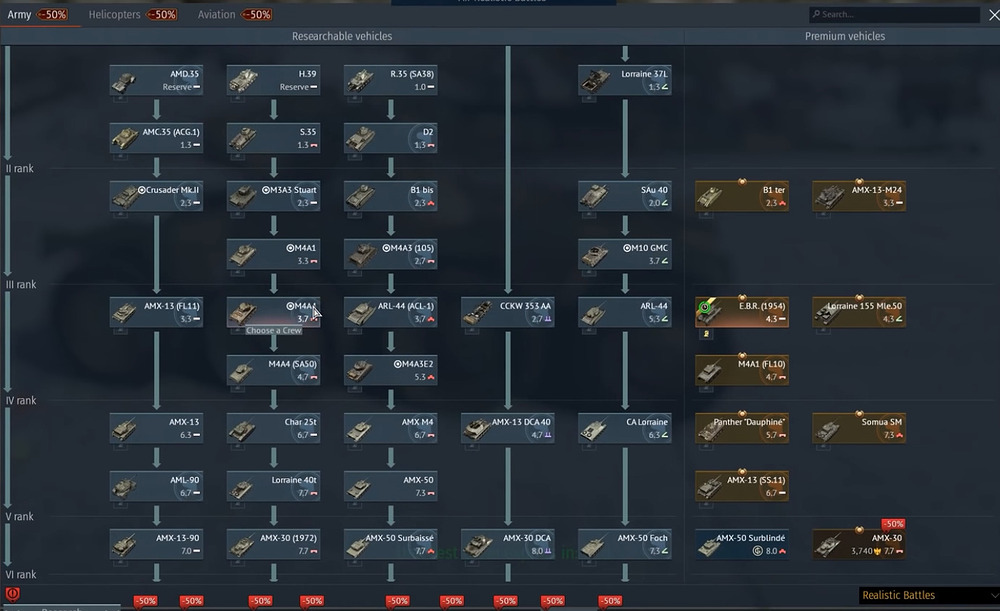Select the AMX M4 vehicle card
Image resolution: width=1000 pixels, height=611 pixels.
[390, 428]
